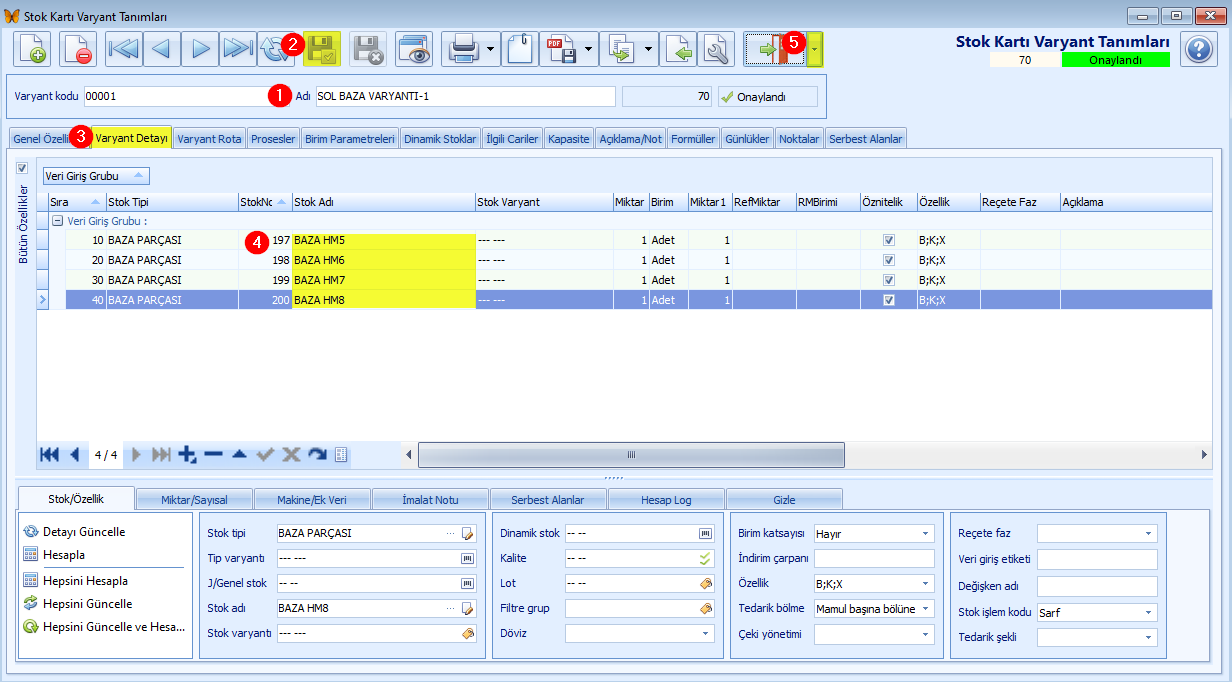Collapse the Veri Giriş Grubu group row
The width and height of the screenshot is (1232, 682).
[57, 221]
